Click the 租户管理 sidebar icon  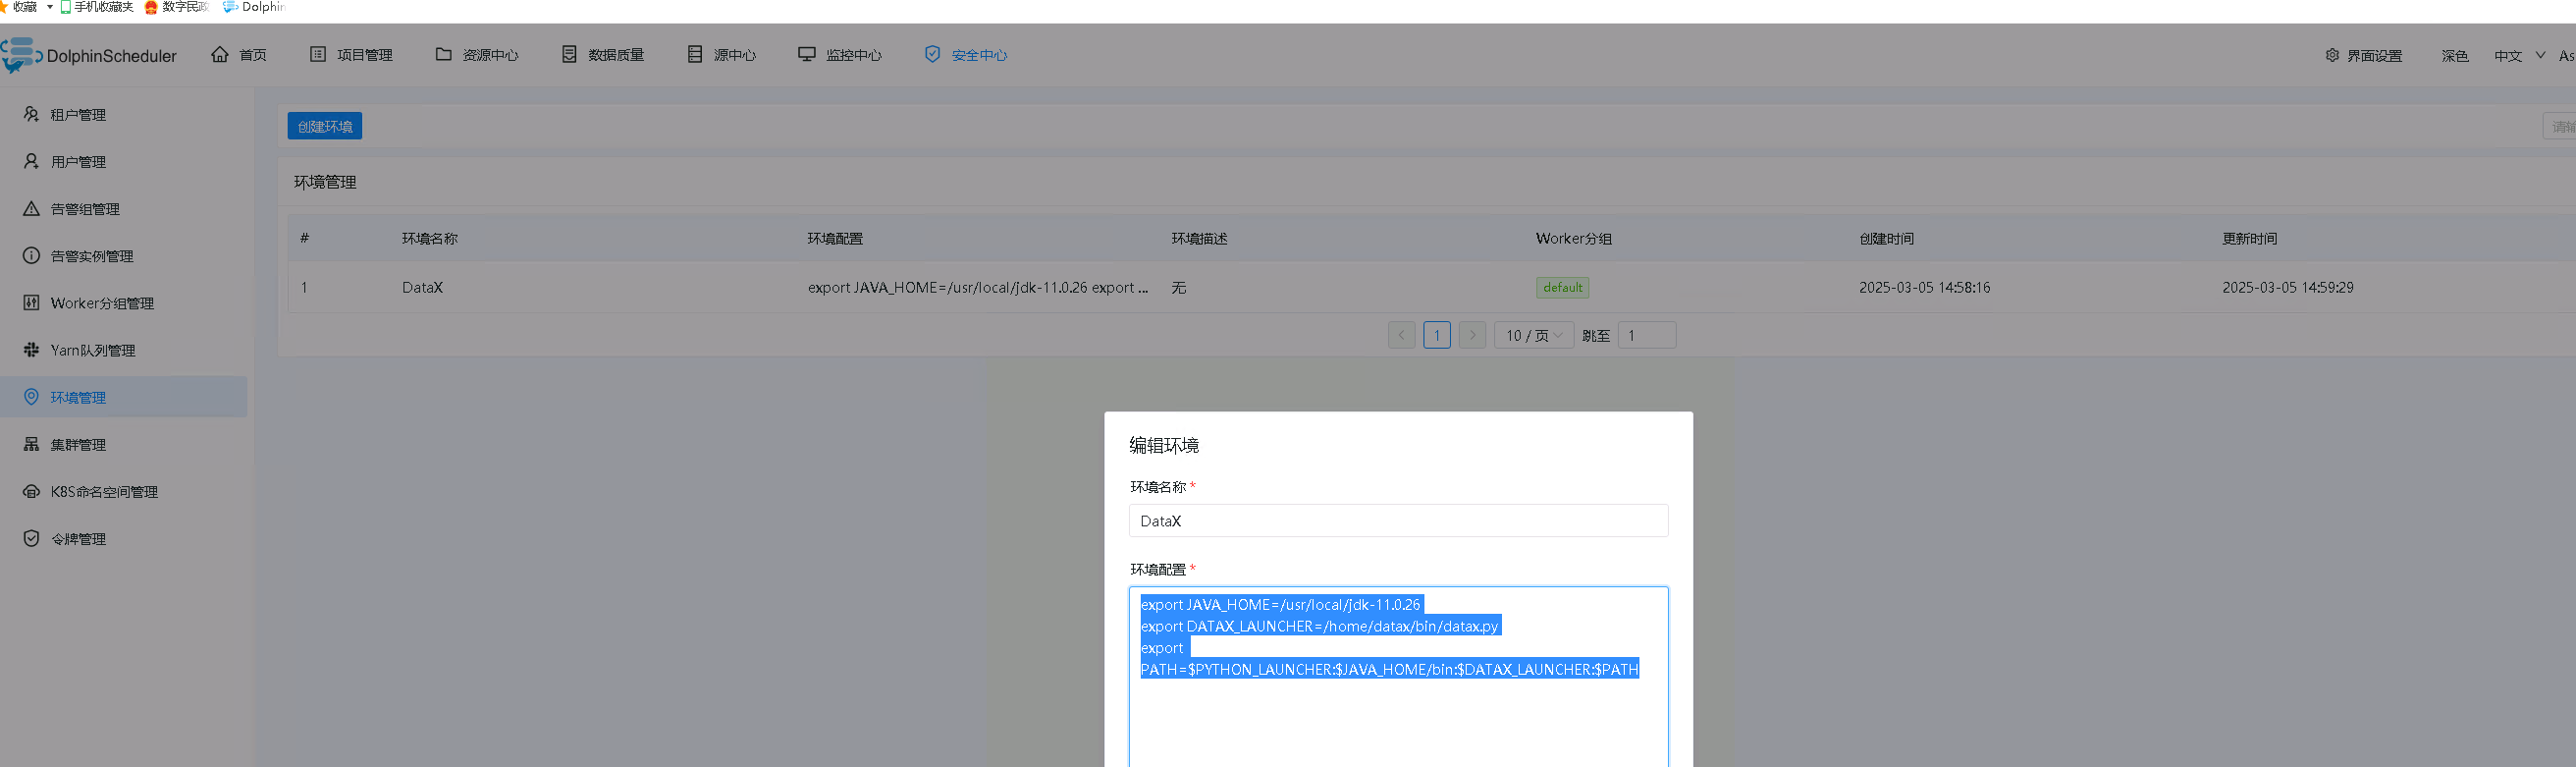point(31,114)
